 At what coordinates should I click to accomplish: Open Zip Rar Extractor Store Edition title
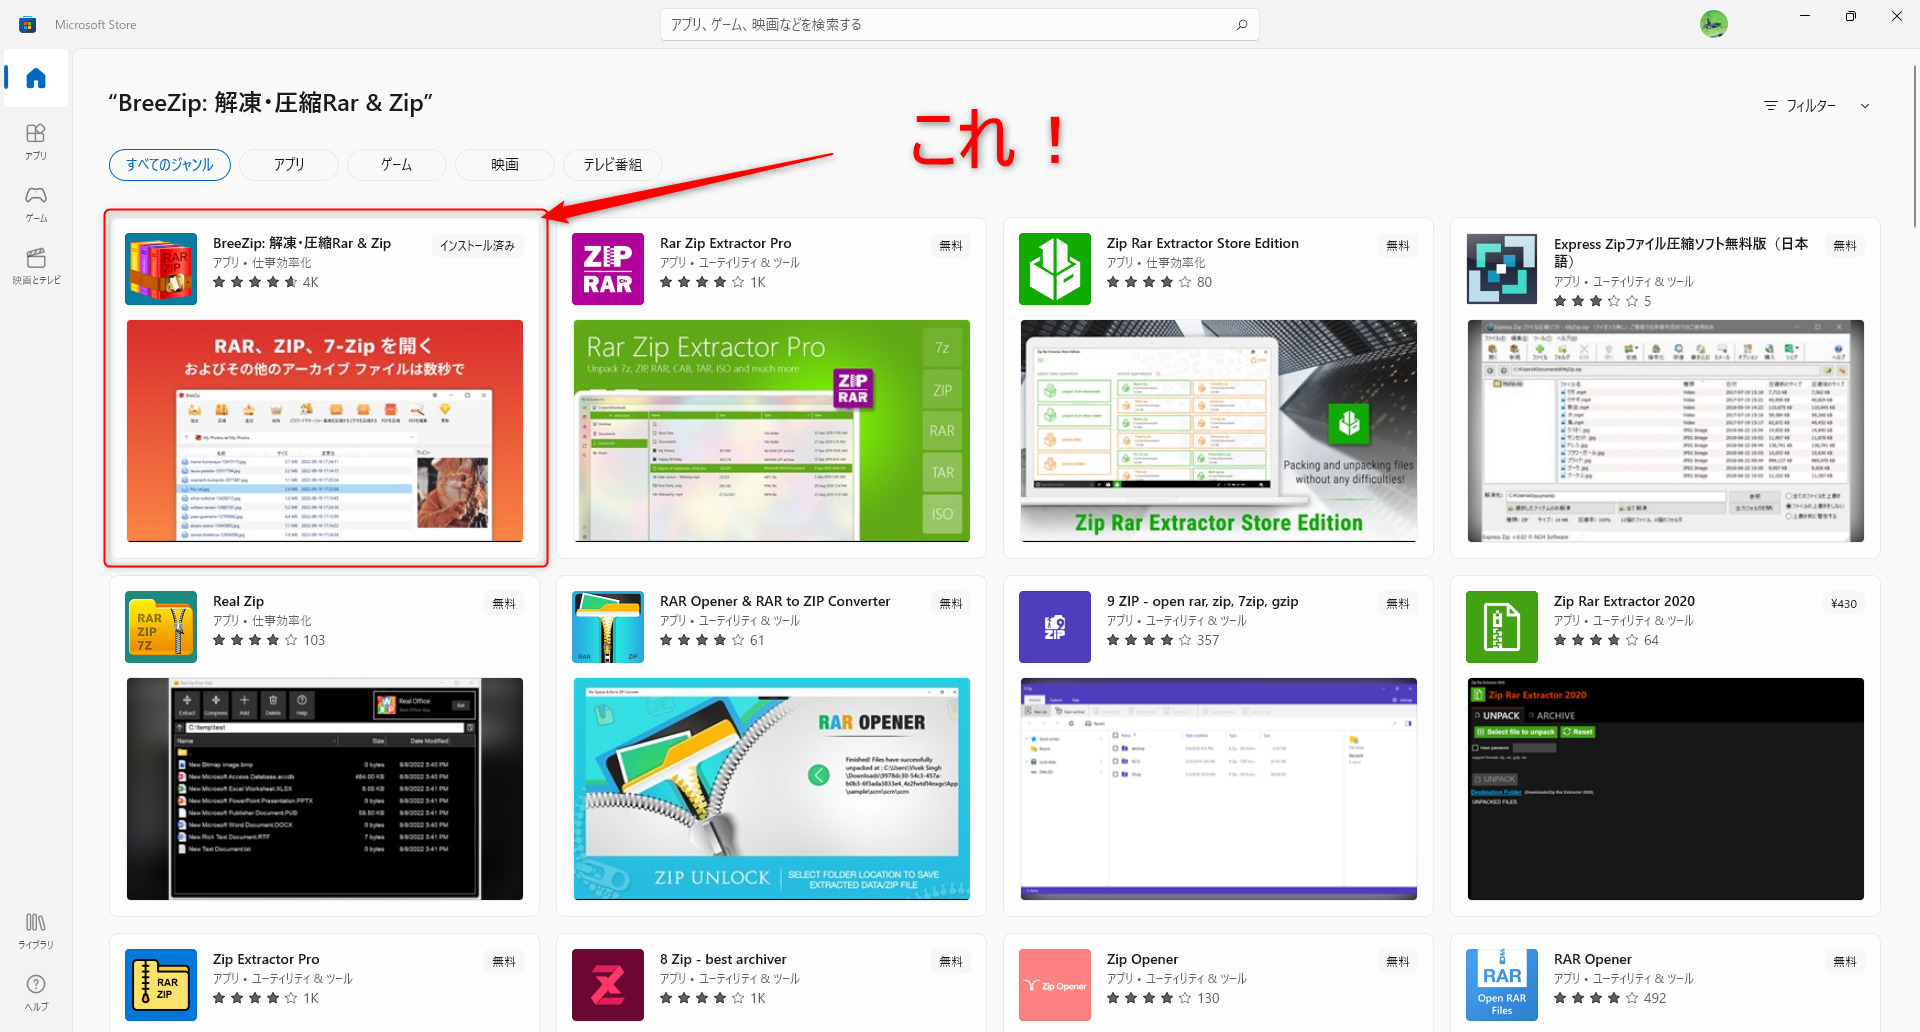tap(1202, 243)
